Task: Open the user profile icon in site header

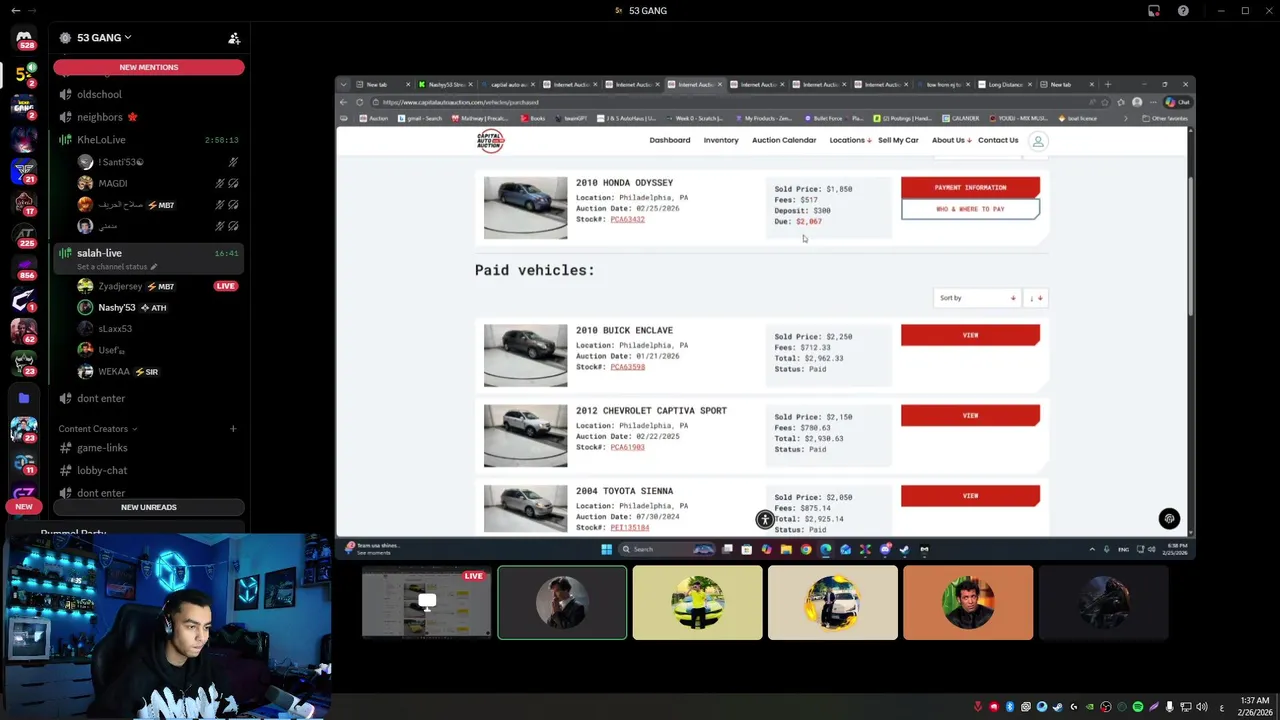Action: (1038, 141)
